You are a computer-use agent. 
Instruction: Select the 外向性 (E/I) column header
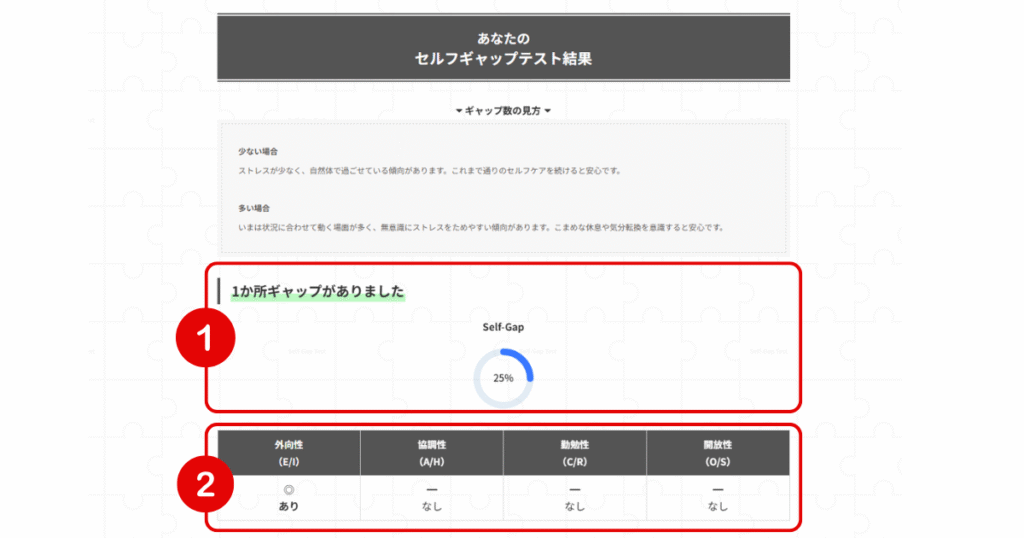[x=288, y=452]
